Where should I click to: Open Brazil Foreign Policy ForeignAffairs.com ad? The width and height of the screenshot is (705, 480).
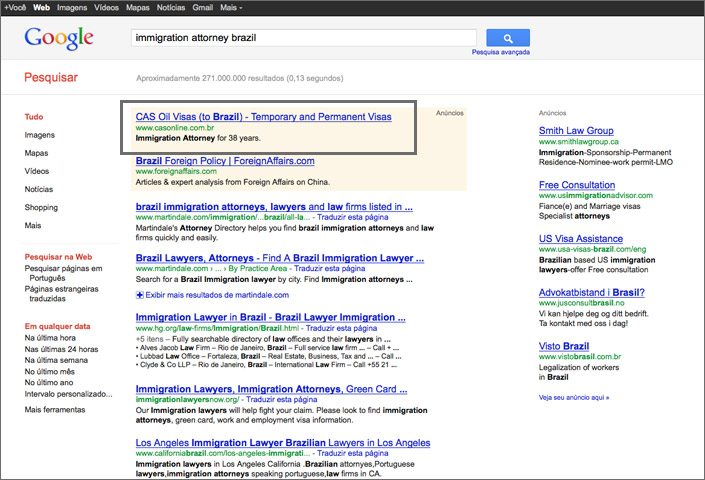[225, 161]
